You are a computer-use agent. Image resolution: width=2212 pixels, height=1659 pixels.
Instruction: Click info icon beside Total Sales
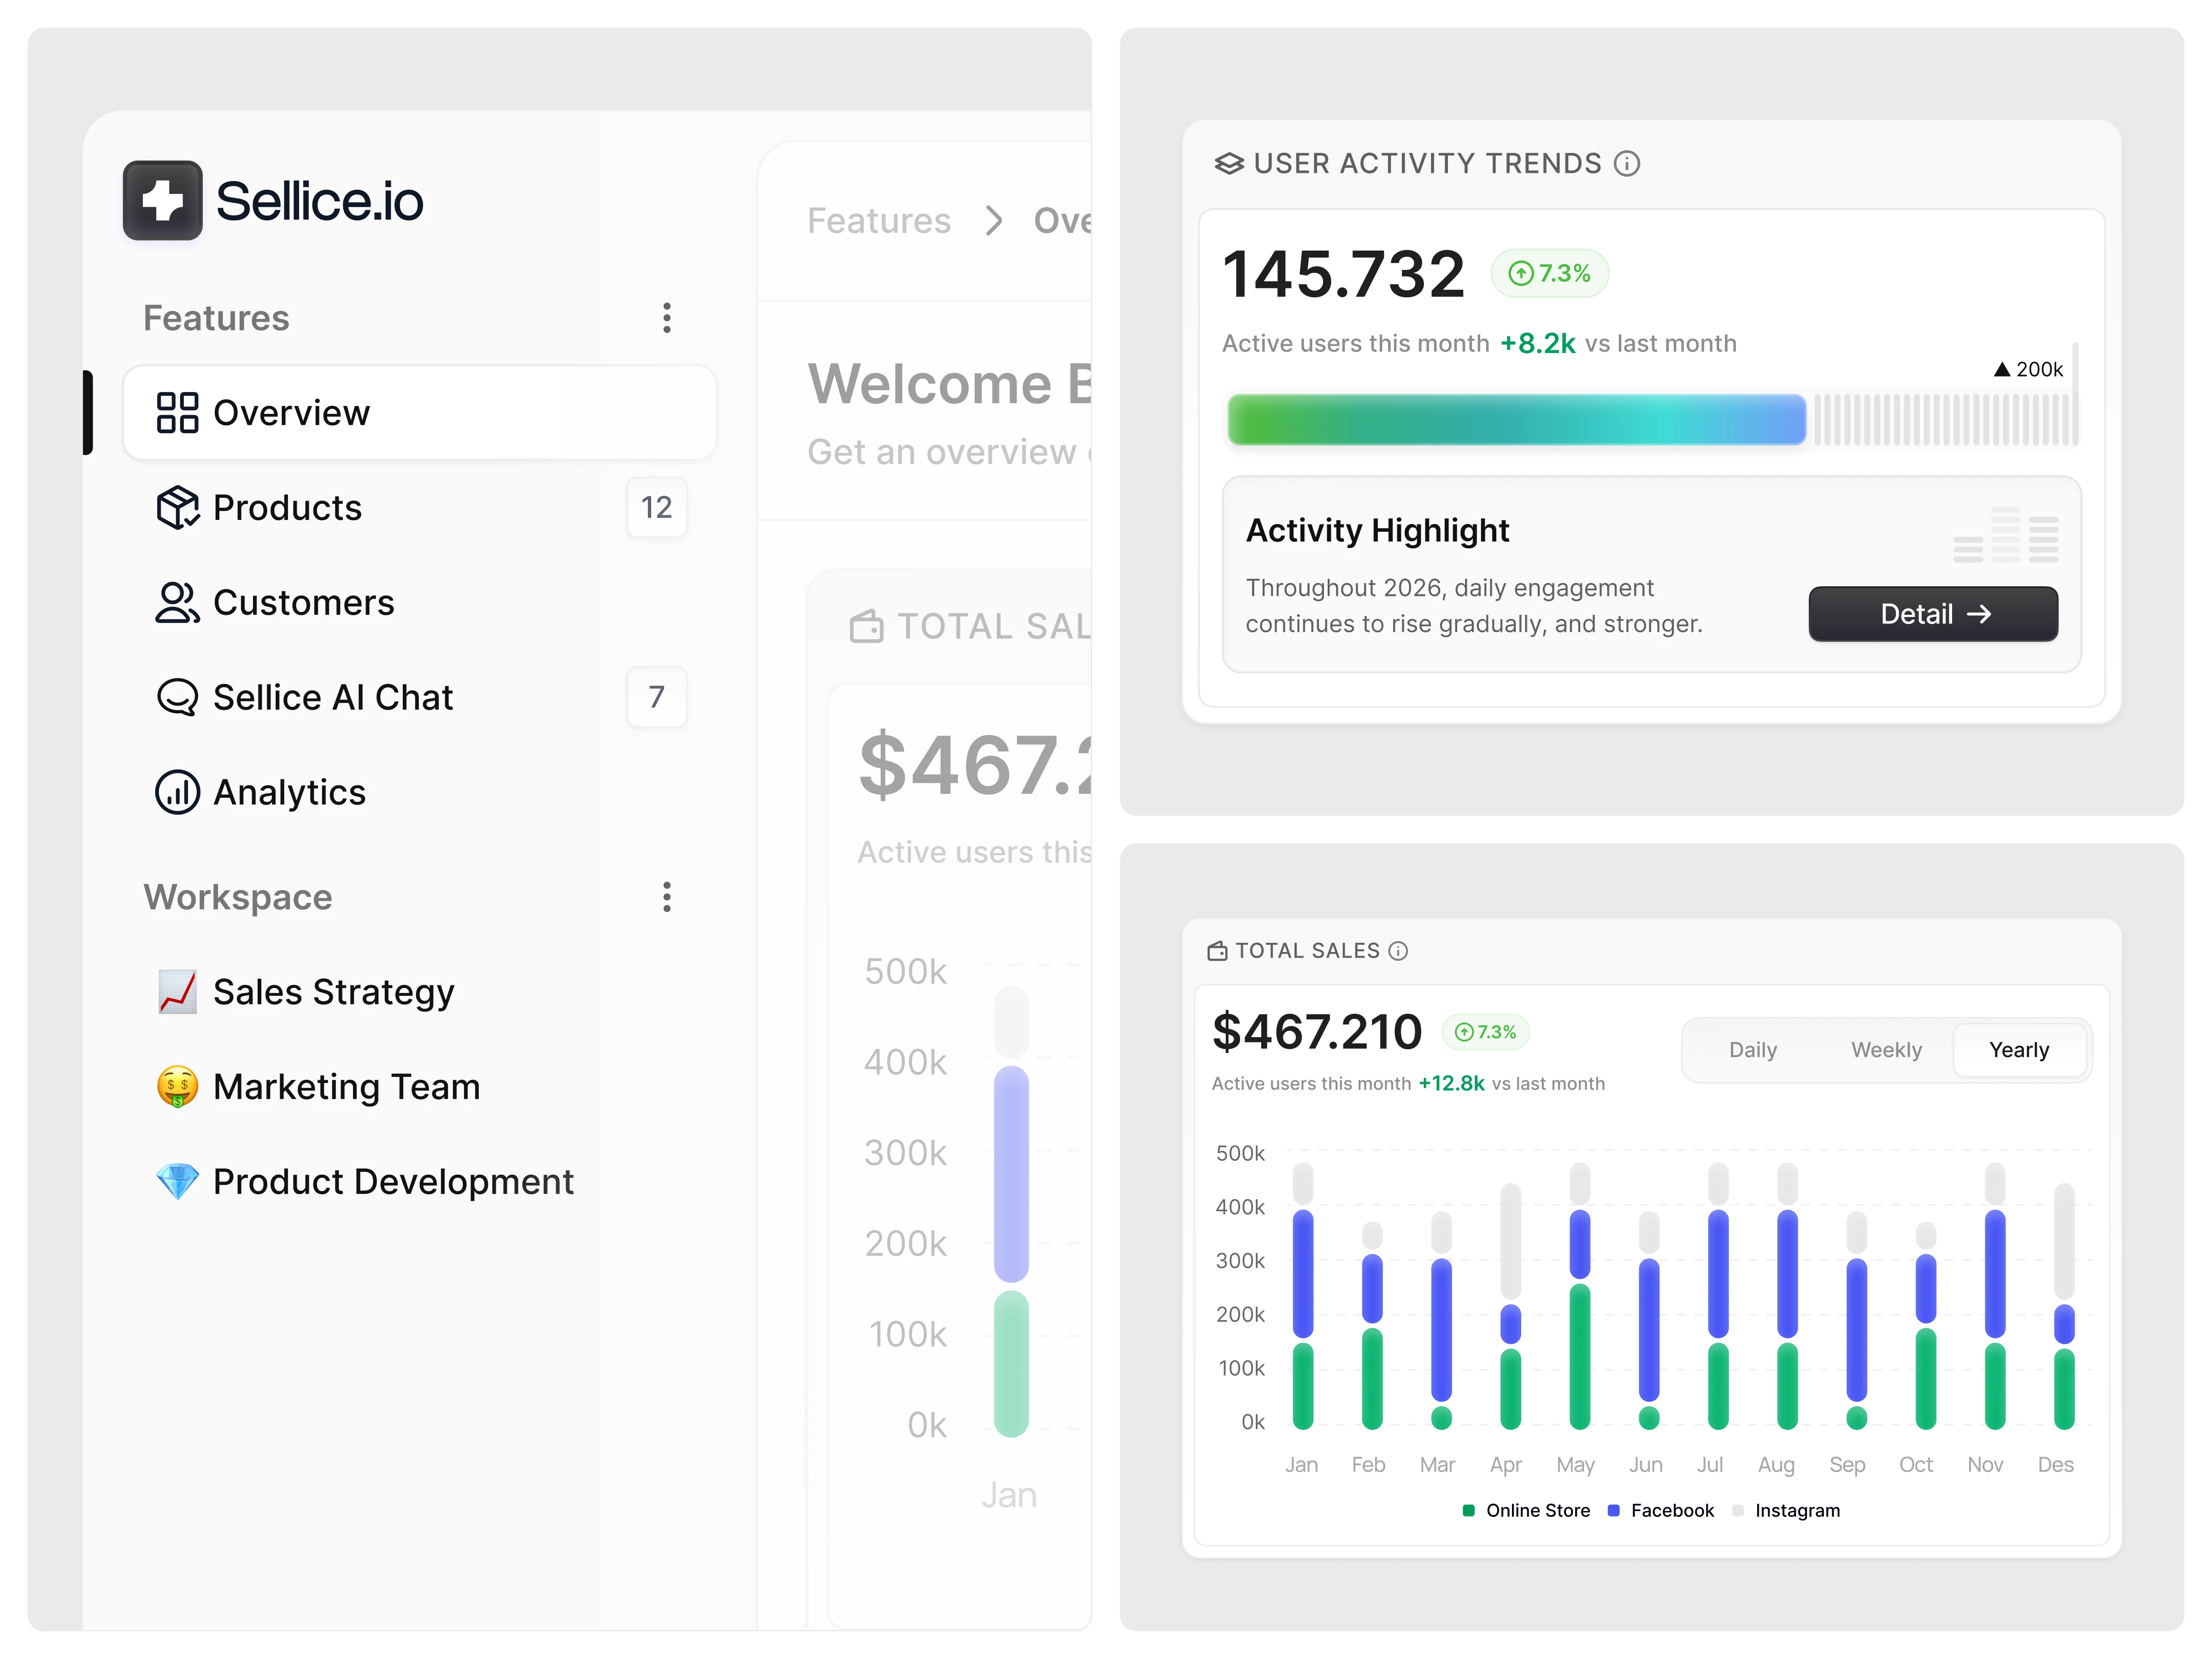[1399, 951]
